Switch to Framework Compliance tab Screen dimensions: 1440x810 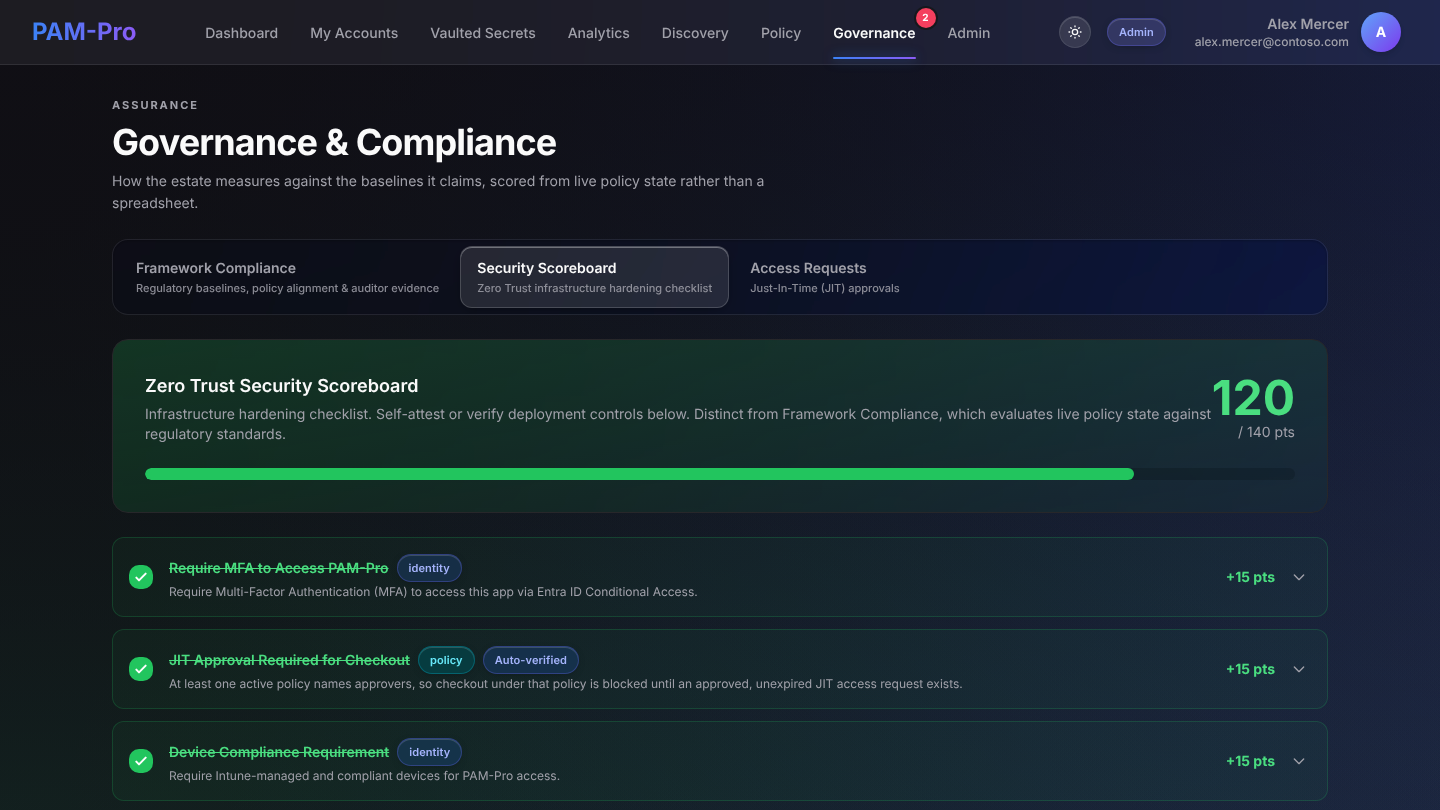pos(287,277)
